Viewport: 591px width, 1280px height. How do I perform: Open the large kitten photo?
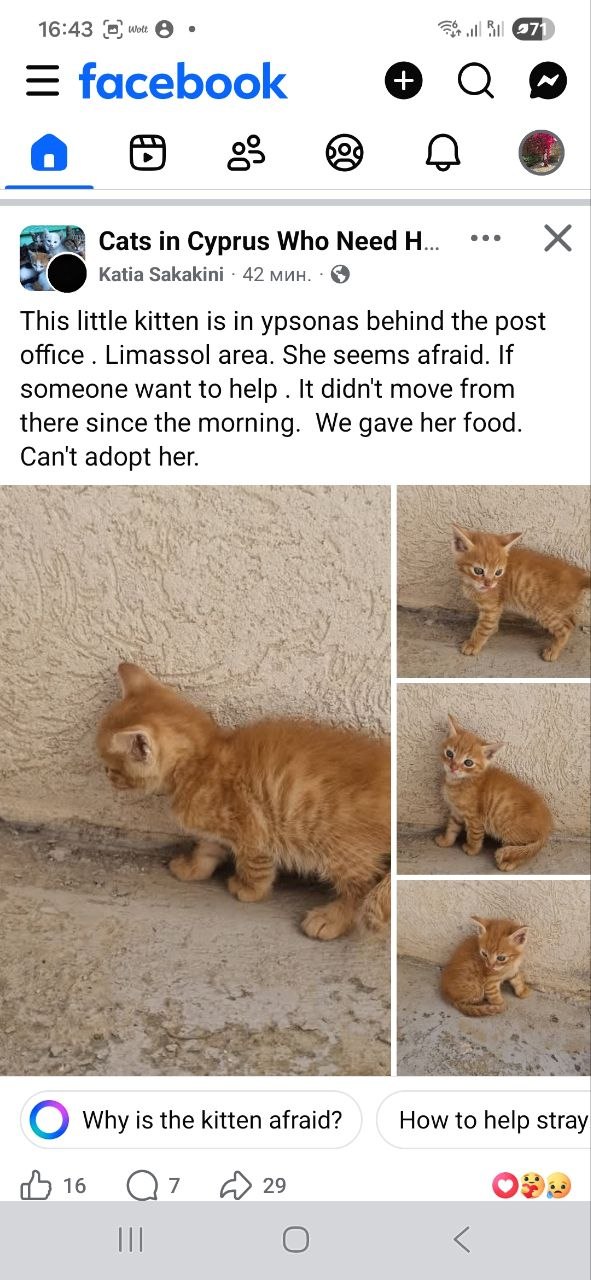[x=195, y=780]
